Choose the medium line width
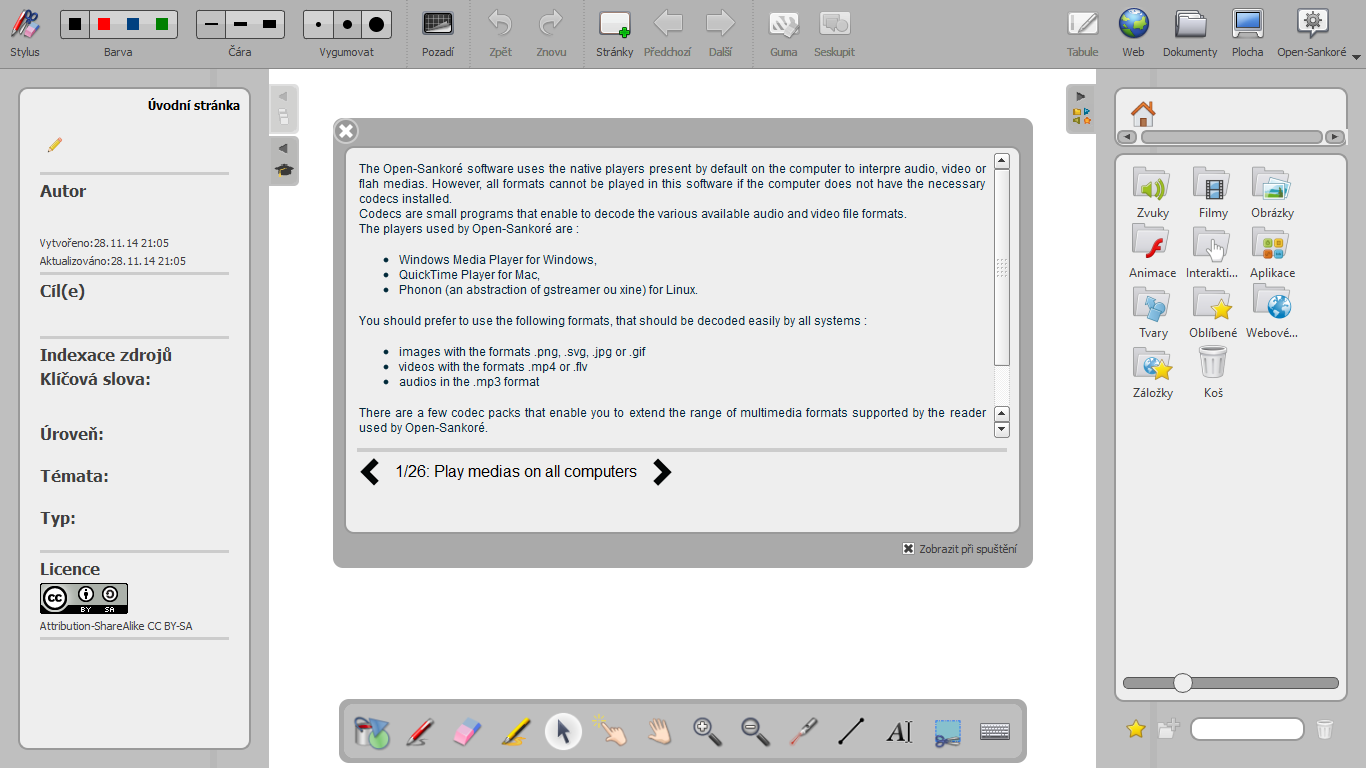Screen dimensions: 1366x768 (x=240, y=24)
